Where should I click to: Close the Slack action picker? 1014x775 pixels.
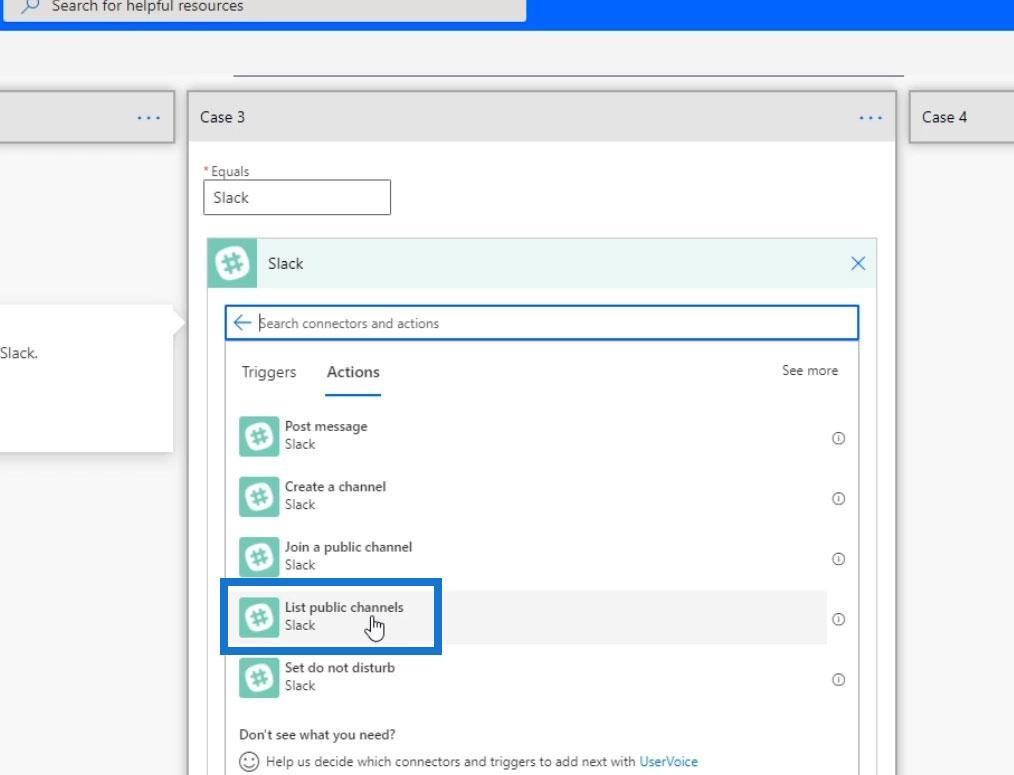858,263
